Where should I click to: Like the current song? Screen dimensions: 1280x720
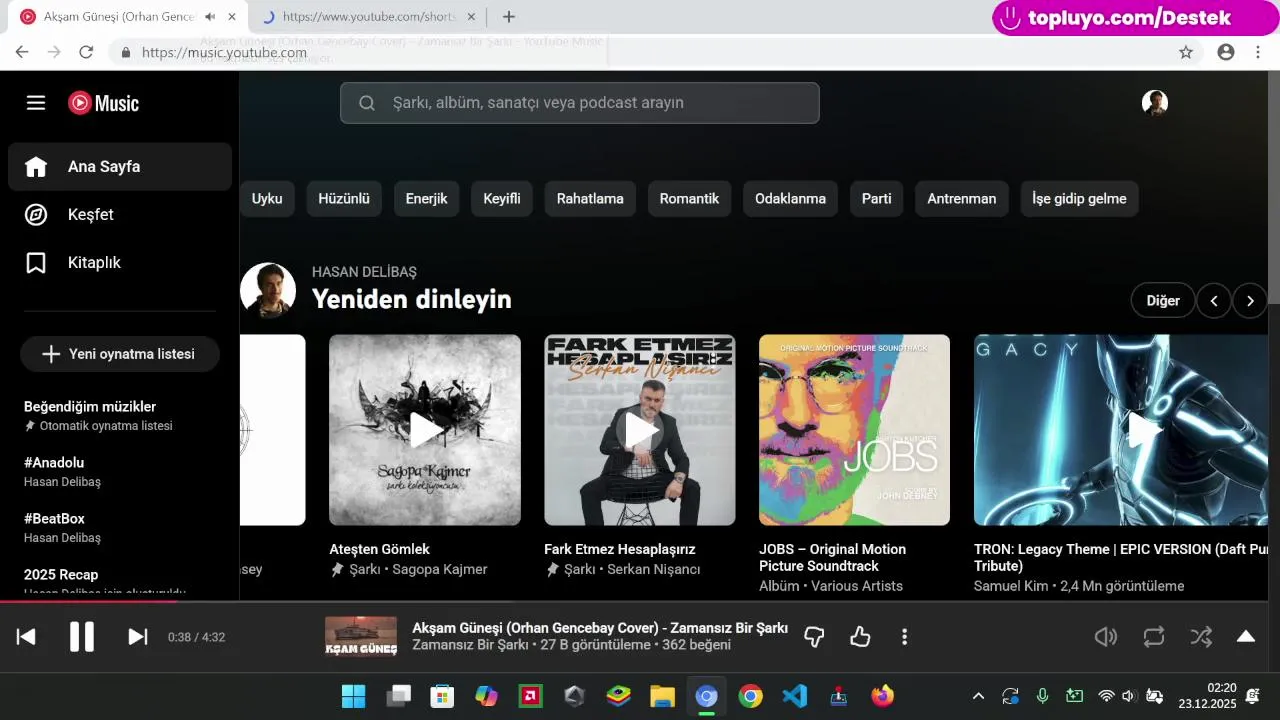point(860,637)
